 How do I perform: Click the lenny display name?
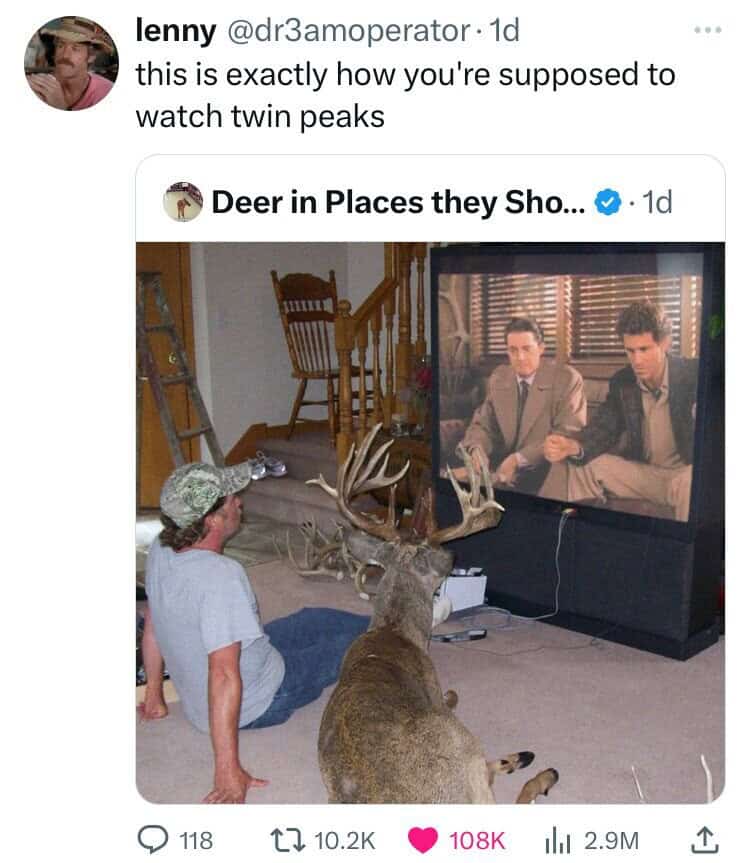[176, 30]
